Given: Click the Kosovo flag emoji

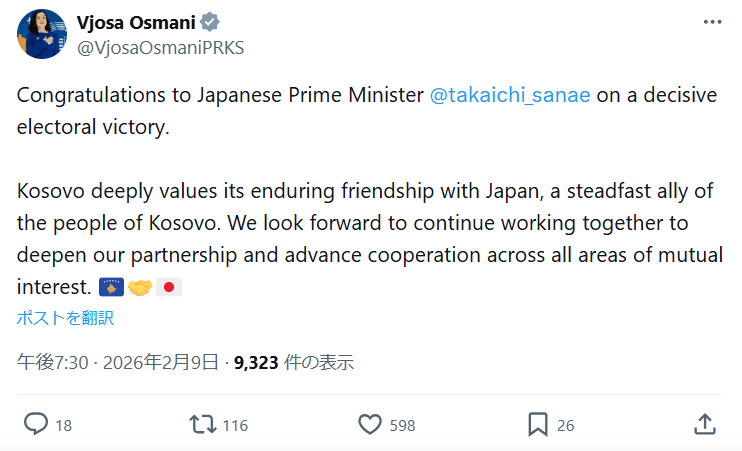Looking at the screenshot, I should 111,288.
